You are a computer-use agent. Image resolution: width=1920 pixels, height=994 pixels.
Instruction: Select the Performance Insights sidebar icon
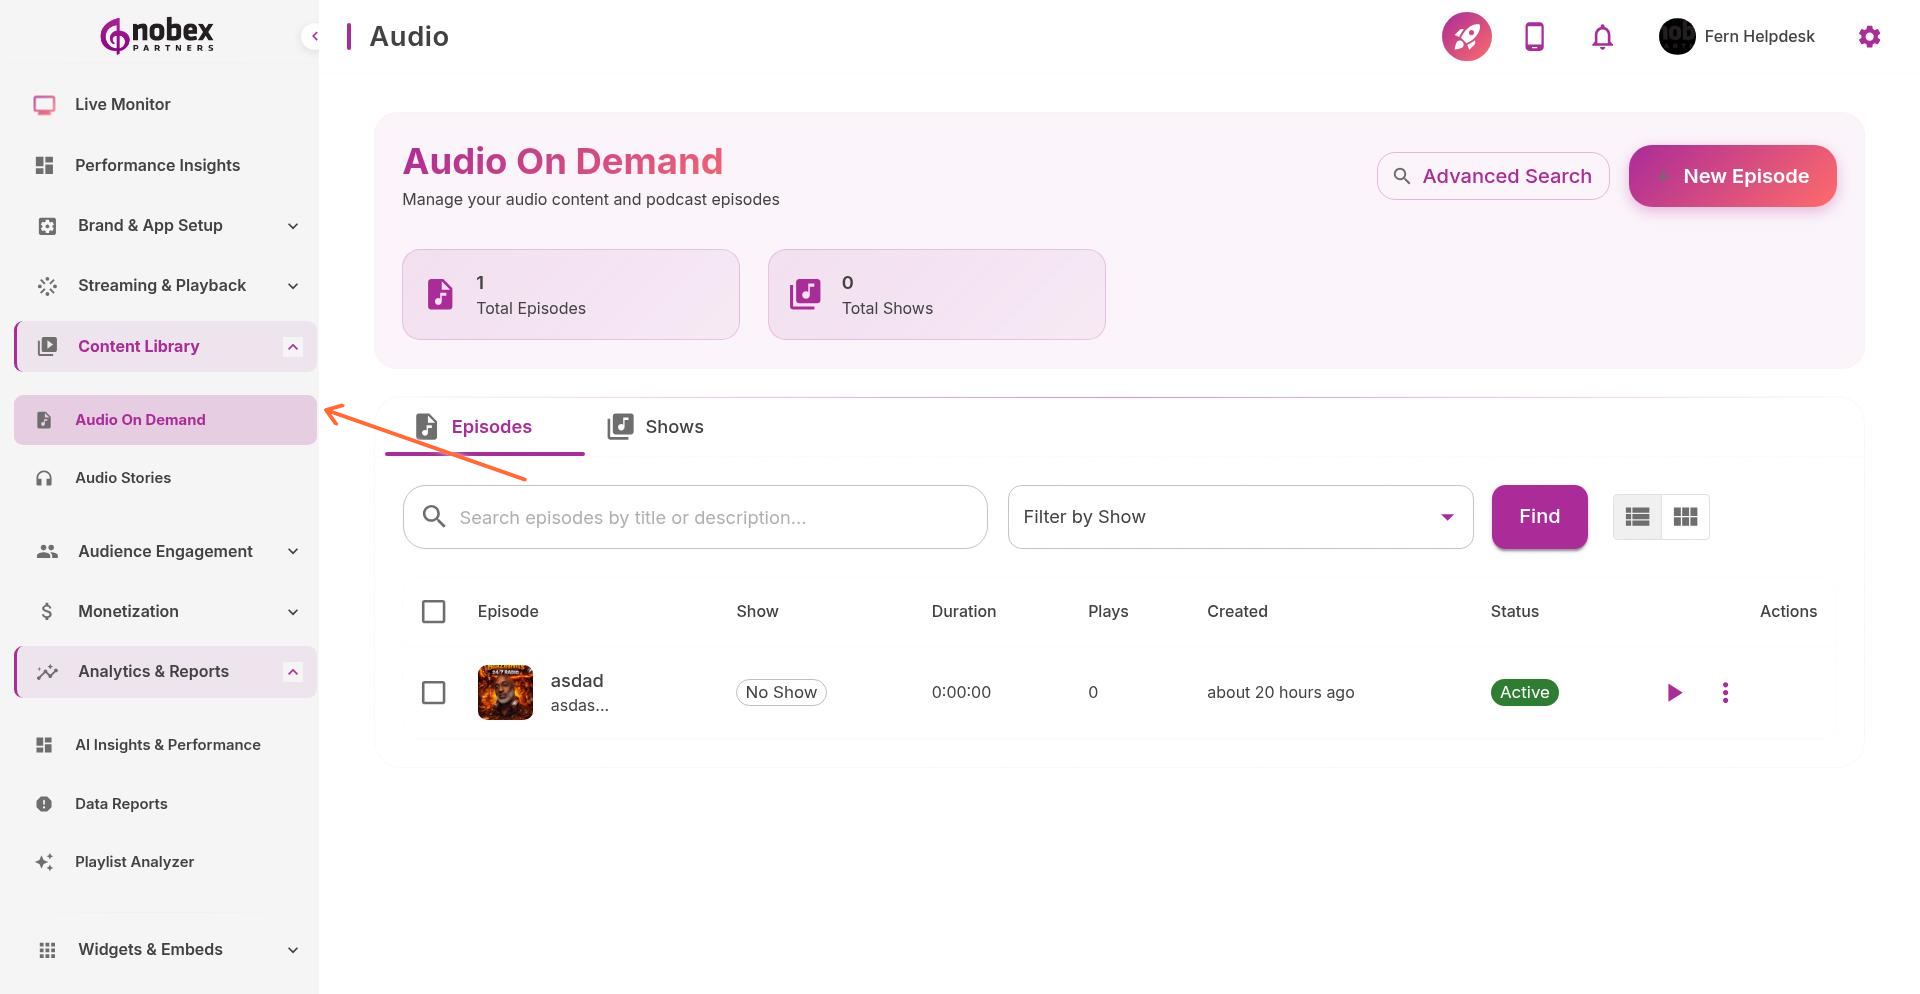coord(44,165)
